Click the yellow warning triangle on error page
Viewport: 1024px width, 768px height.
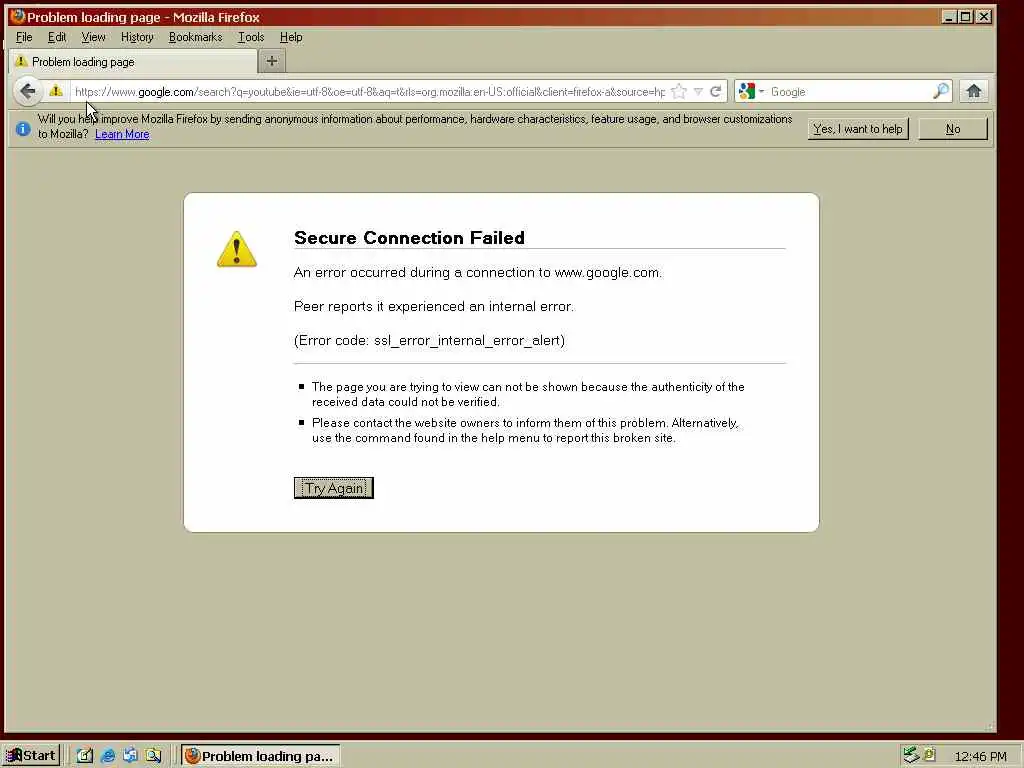[236, 249]
